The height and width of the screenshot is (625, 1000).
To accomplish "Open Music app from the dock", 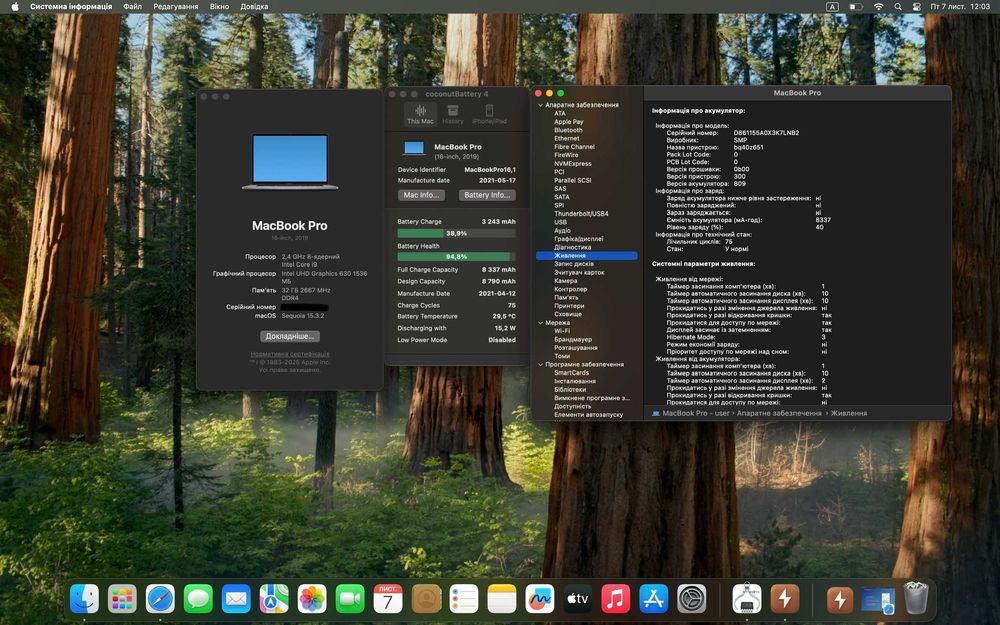I will click(x=615, y=599).
